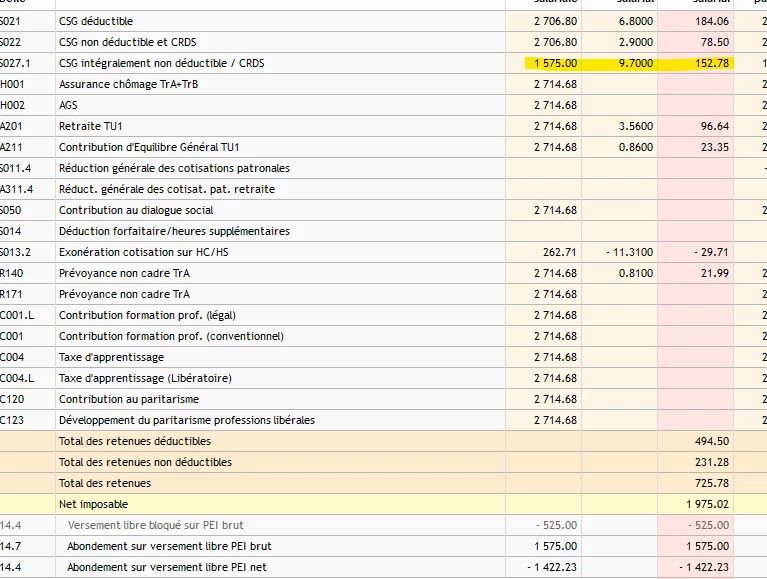Image resolution: width=767 pixels, height=579 pixels.
Task: Select 'Taxe d'apprentissage (Libératoire)' label
Action: pos(145,379)
